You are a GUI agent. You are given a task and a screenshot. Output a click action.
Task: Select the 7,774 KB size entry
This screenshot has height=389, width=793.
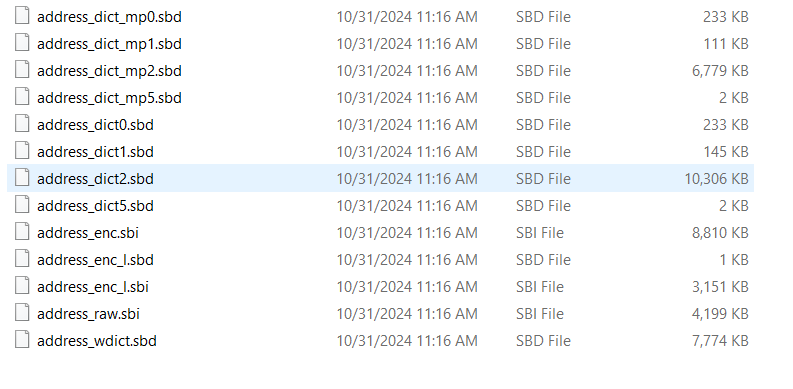coord(720,340)
